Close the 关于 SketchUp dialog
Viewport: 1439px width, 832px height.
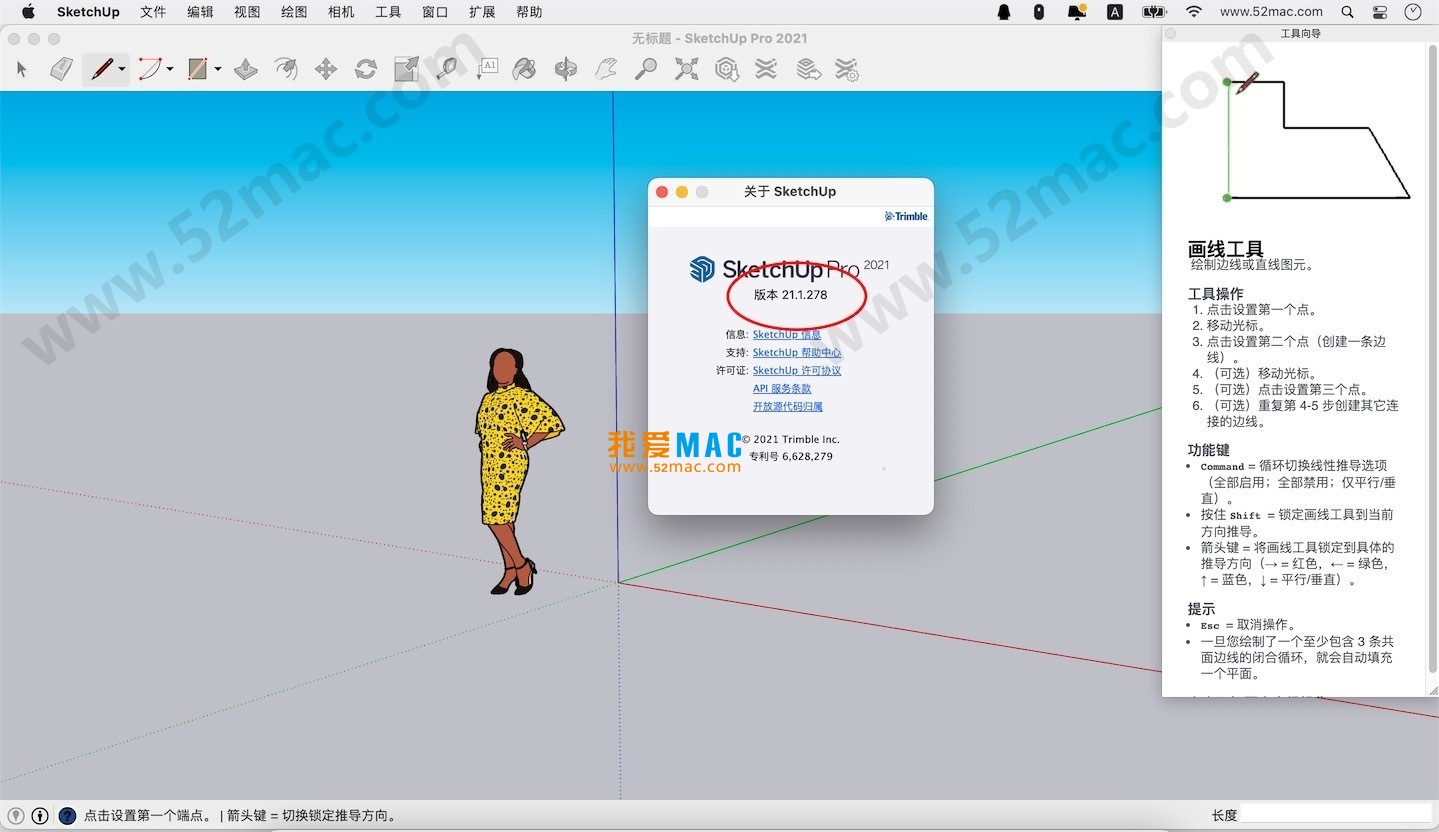click(662, 192)
